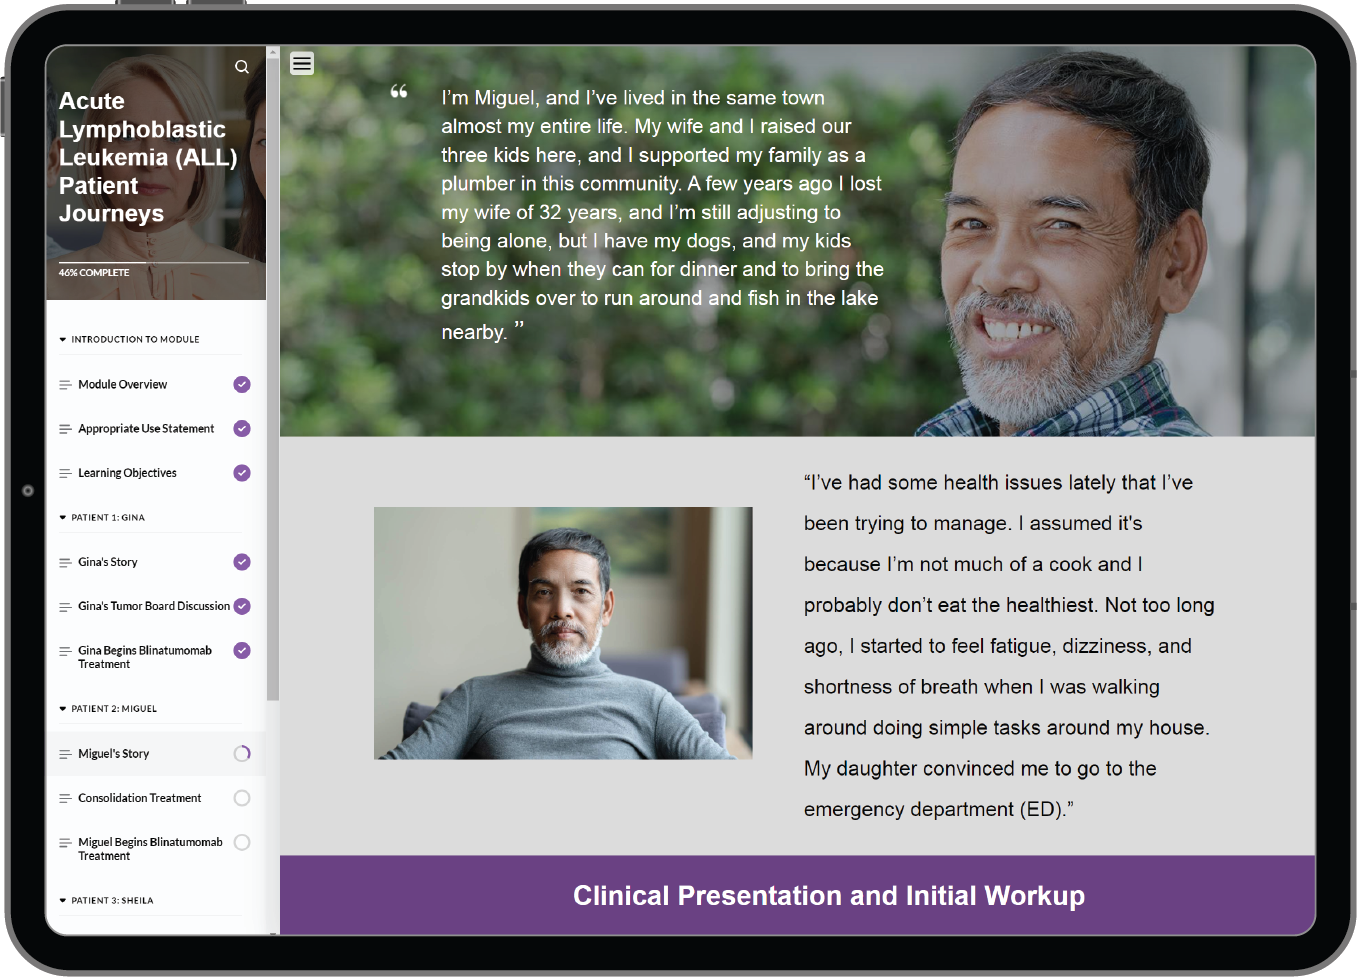The width and height of the screenshot is (1357, 977).
Task: Click the completed checkmark for Gina's Tumor Board Discussion
Action: click(242, 606)
